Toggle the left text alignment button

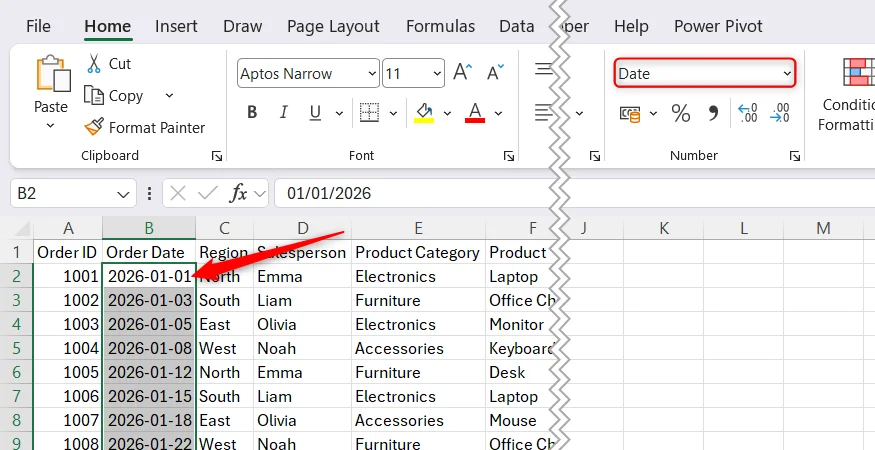coord(544,113)
